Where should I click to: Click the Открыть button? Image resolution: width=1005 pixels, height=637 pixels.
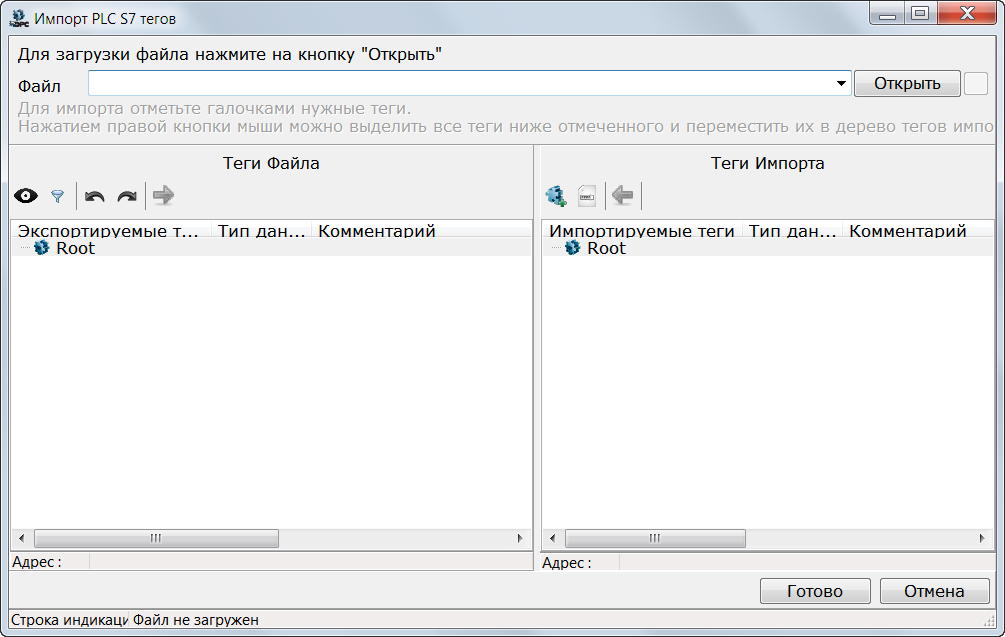907,83
